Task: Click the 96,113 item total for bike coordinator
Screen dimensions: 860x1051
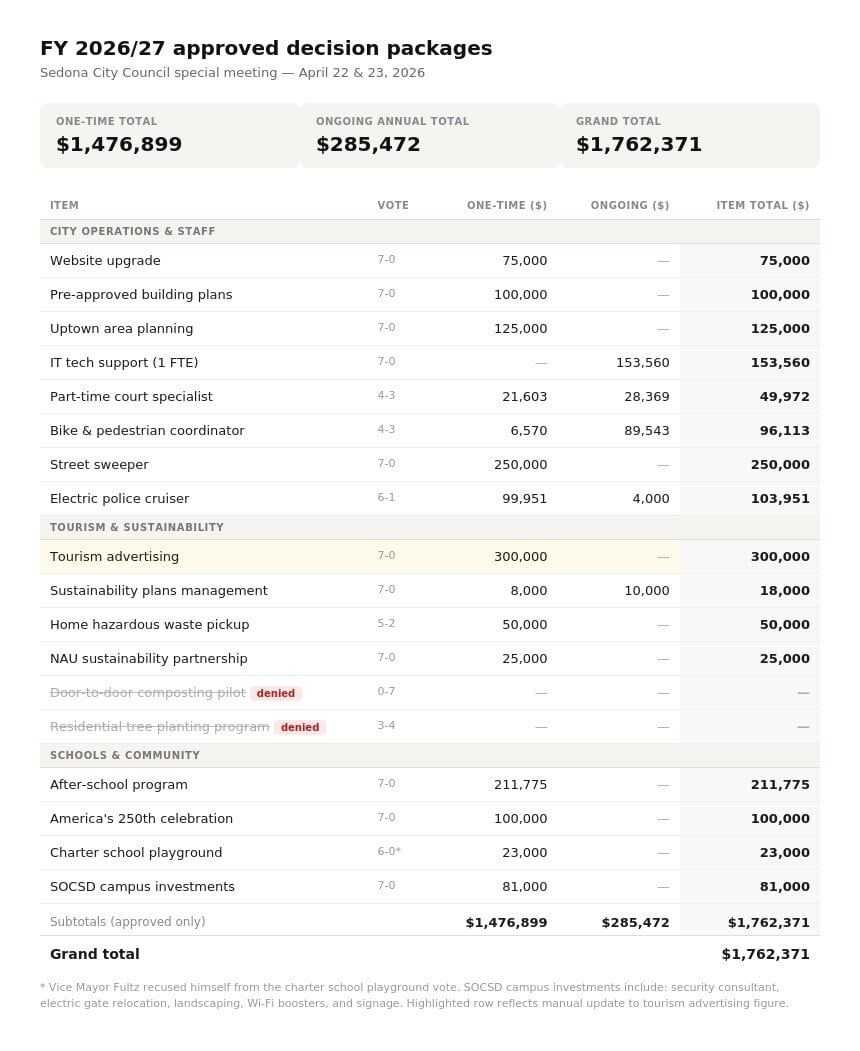Action: click(x=784, y=431)
